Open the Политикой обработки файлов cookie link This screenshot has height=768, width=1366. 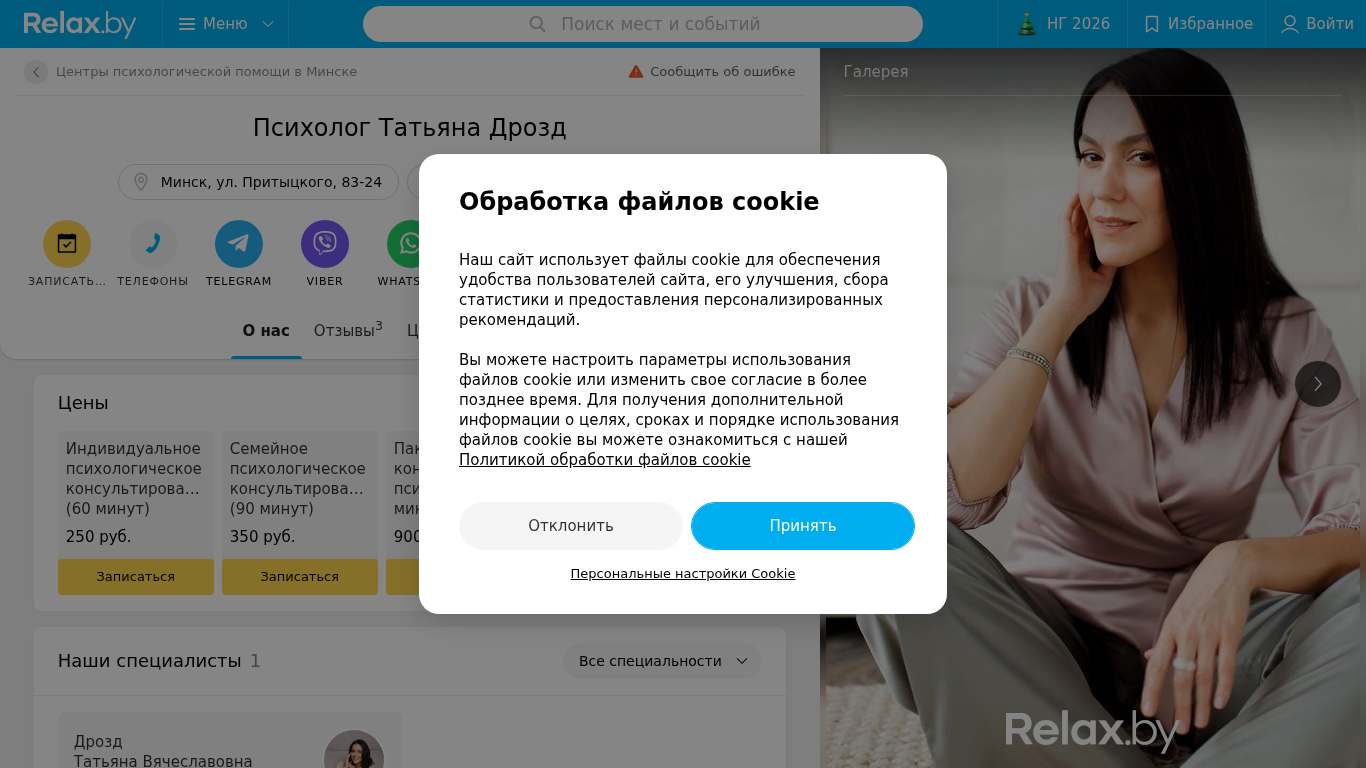coord(605,460)
